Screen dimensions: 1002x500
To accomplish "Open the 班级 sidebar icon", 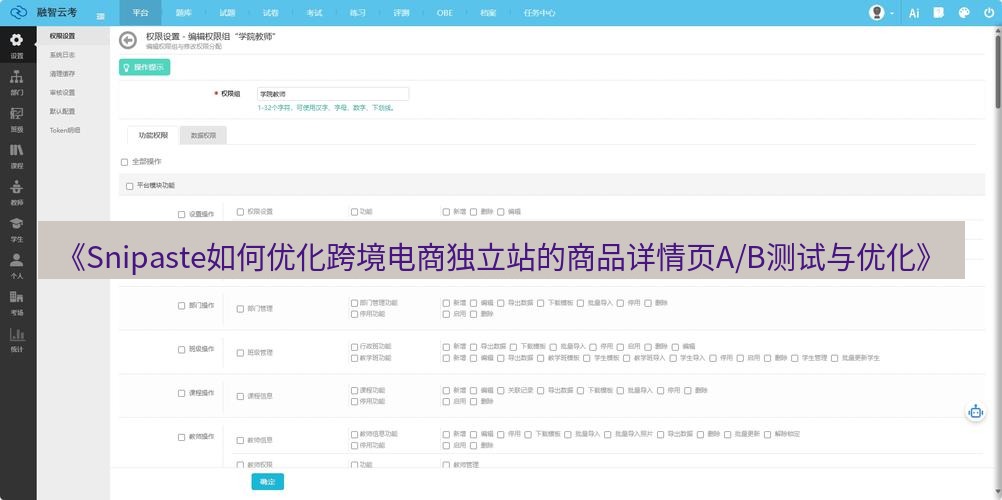I will [17, 118].
